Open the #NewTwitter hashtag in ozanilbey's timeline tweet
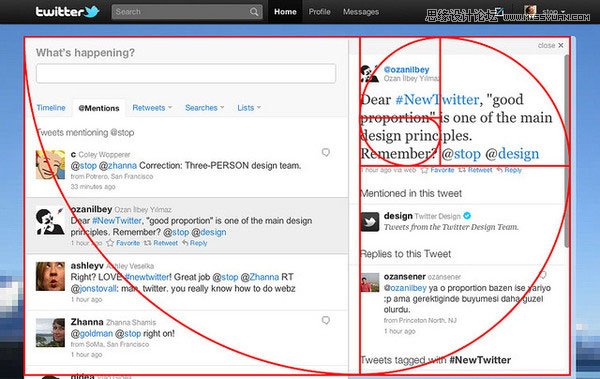 pyautogui.click(x=117, y=221)
